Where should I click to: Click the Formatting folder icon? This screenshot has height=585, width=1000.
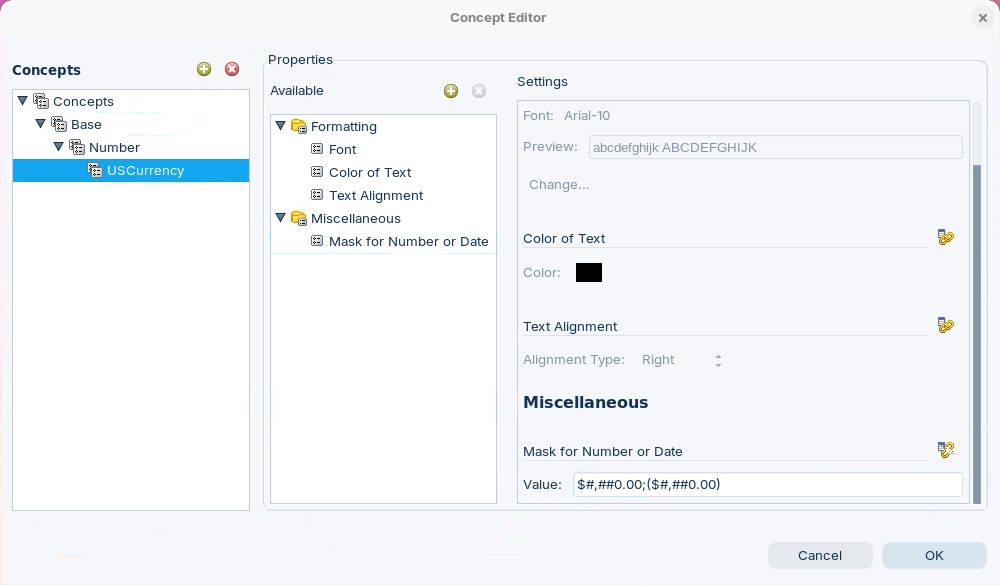[298, 127]
